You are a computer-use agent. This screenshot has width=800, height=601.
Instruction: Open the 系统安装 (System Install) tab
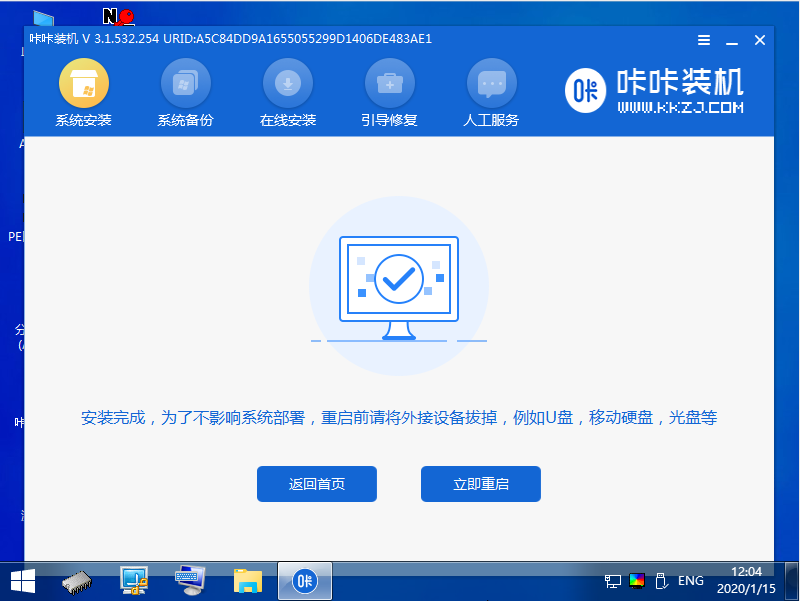[x=83, y=94]
